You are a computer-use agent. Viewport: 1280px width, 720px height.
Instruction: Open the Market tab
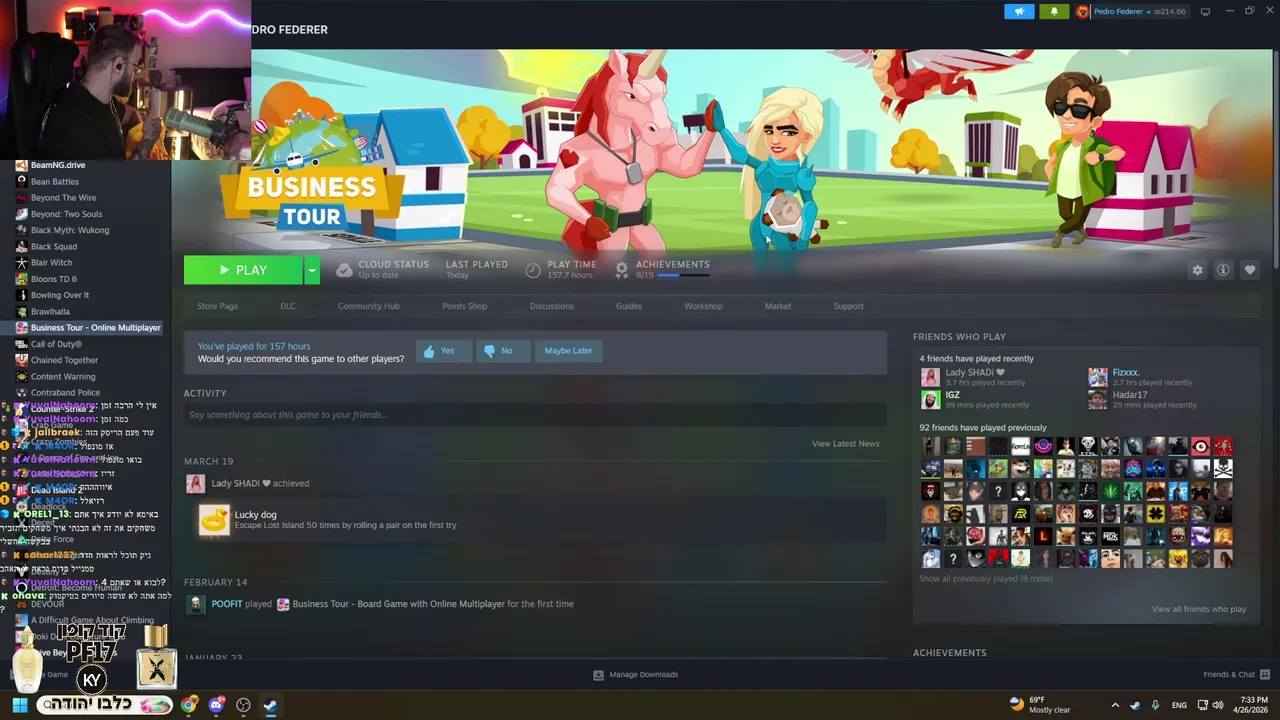point(778,306)
